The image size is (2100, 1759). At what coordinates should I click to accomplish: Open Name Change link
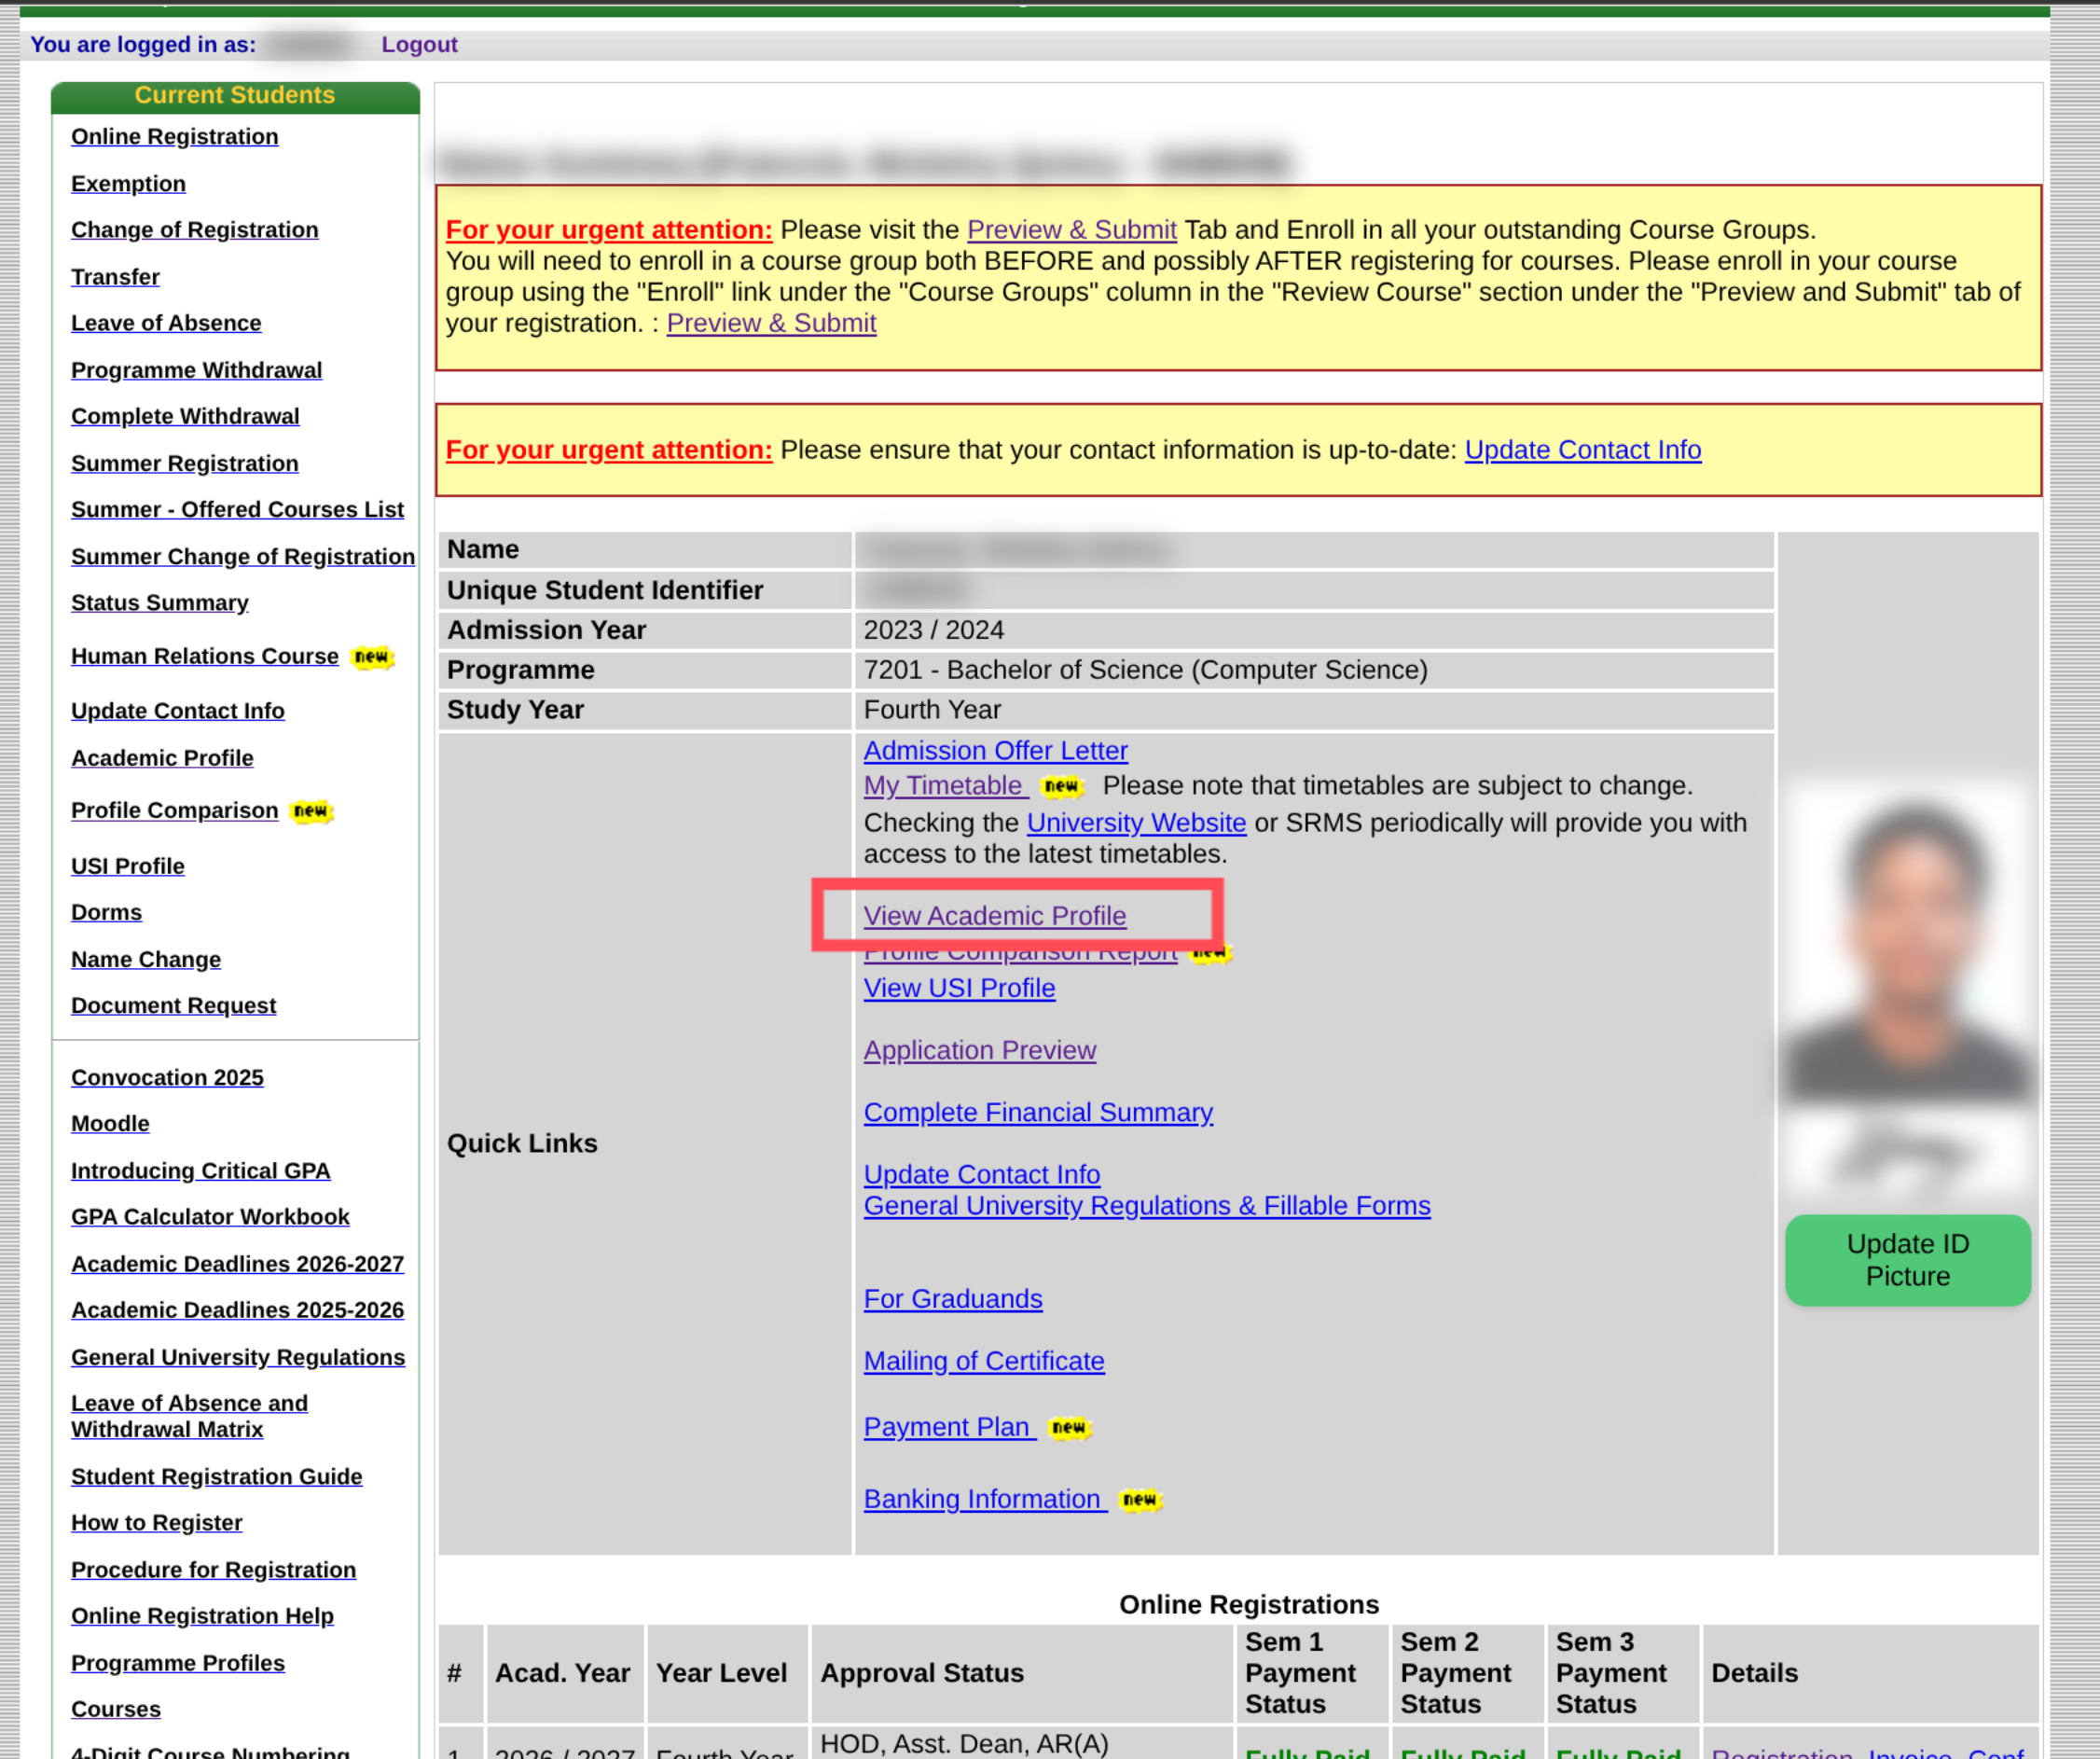click(x=146, y=958)
